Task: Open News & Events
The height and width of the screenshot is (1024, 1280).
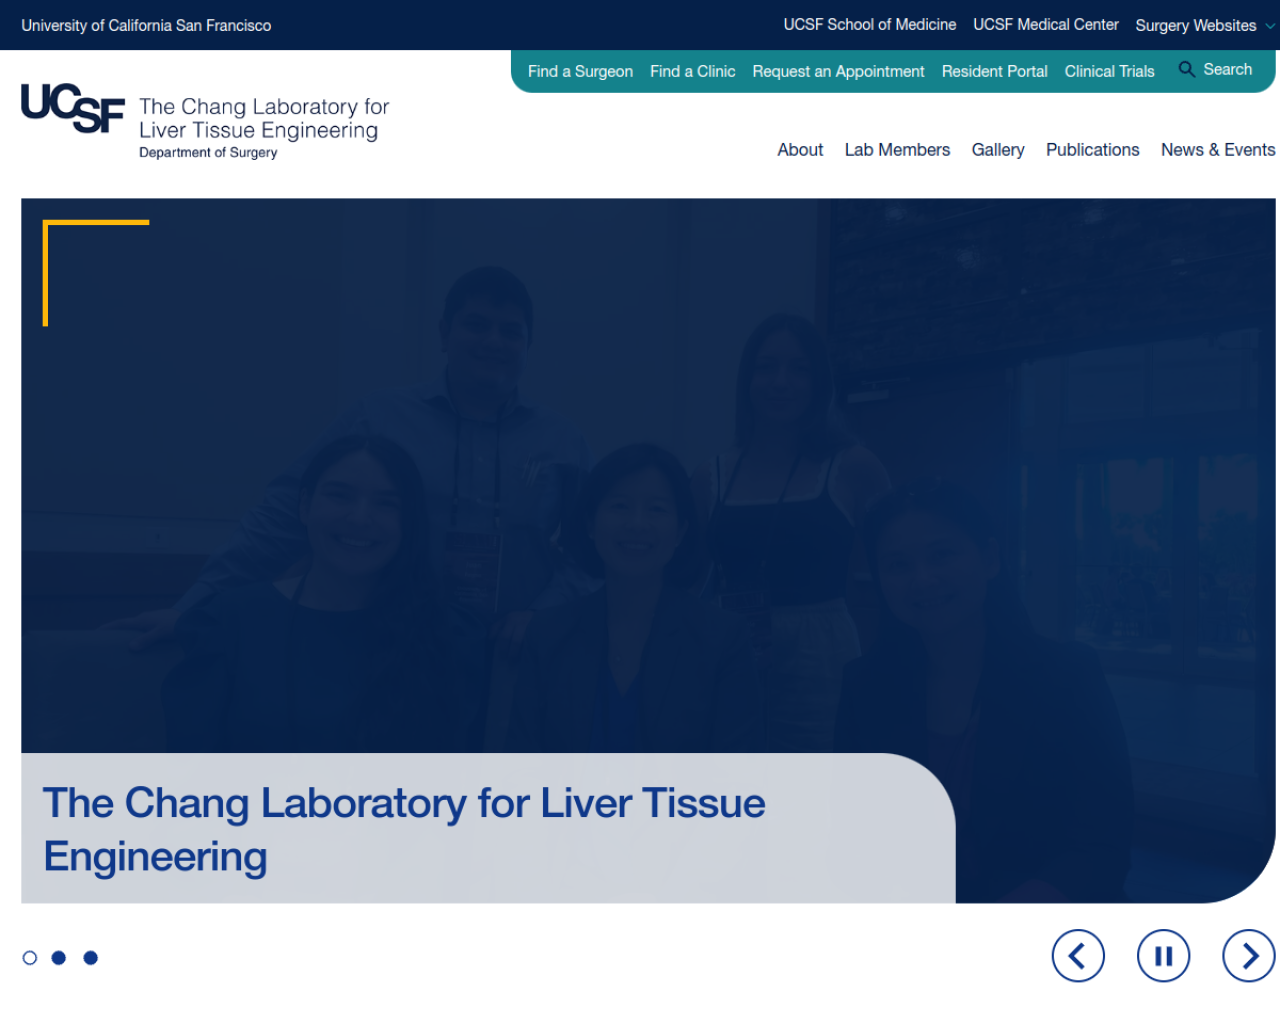Action: pyautogui.click(x=1218, y=150)
